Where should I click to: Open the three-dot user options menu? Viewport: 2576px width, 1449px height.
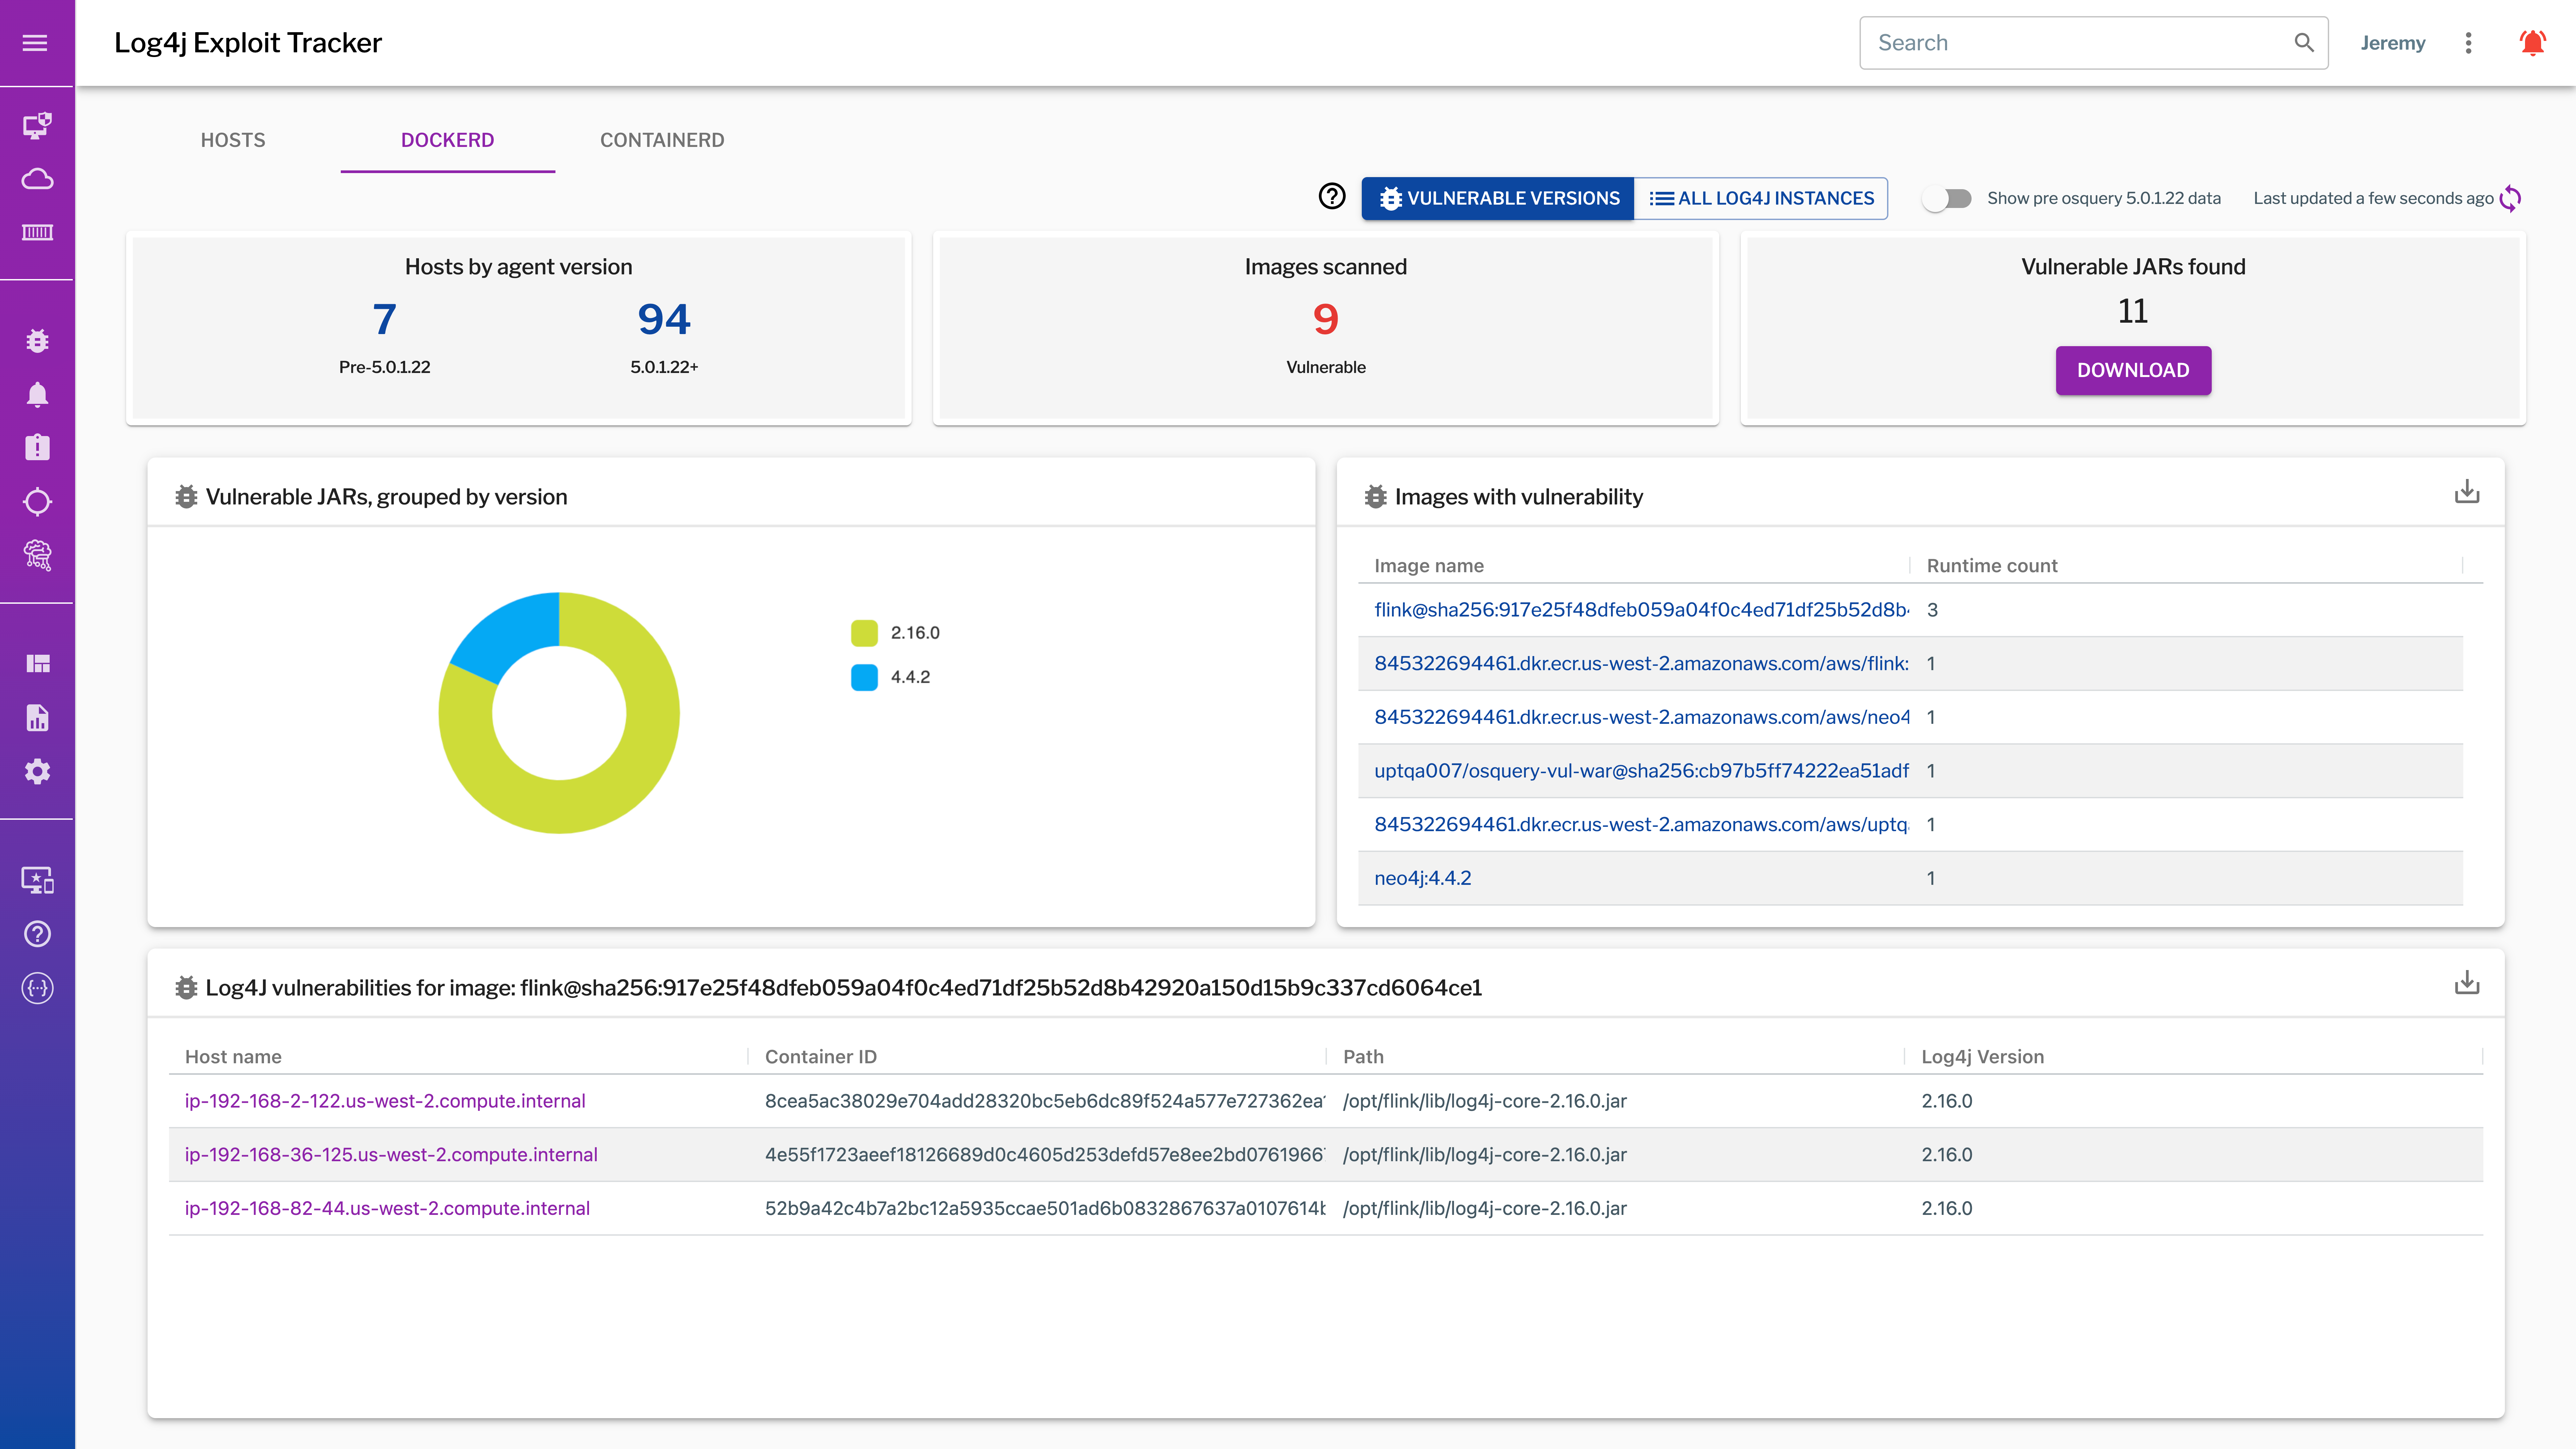point(2468,43)
